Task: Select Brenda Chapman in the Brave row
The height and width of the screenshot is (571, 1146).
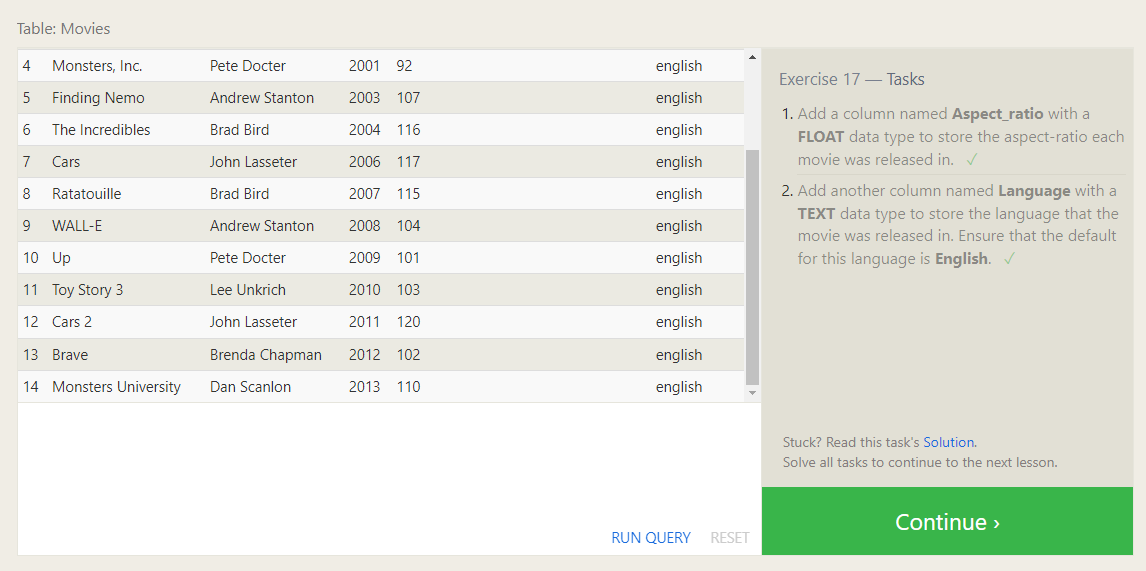Action: click(265, 355)
